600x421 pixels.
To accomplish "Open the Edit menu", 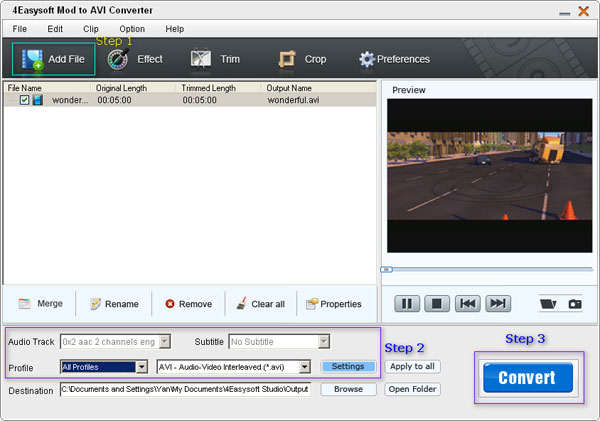I will 55,29.
